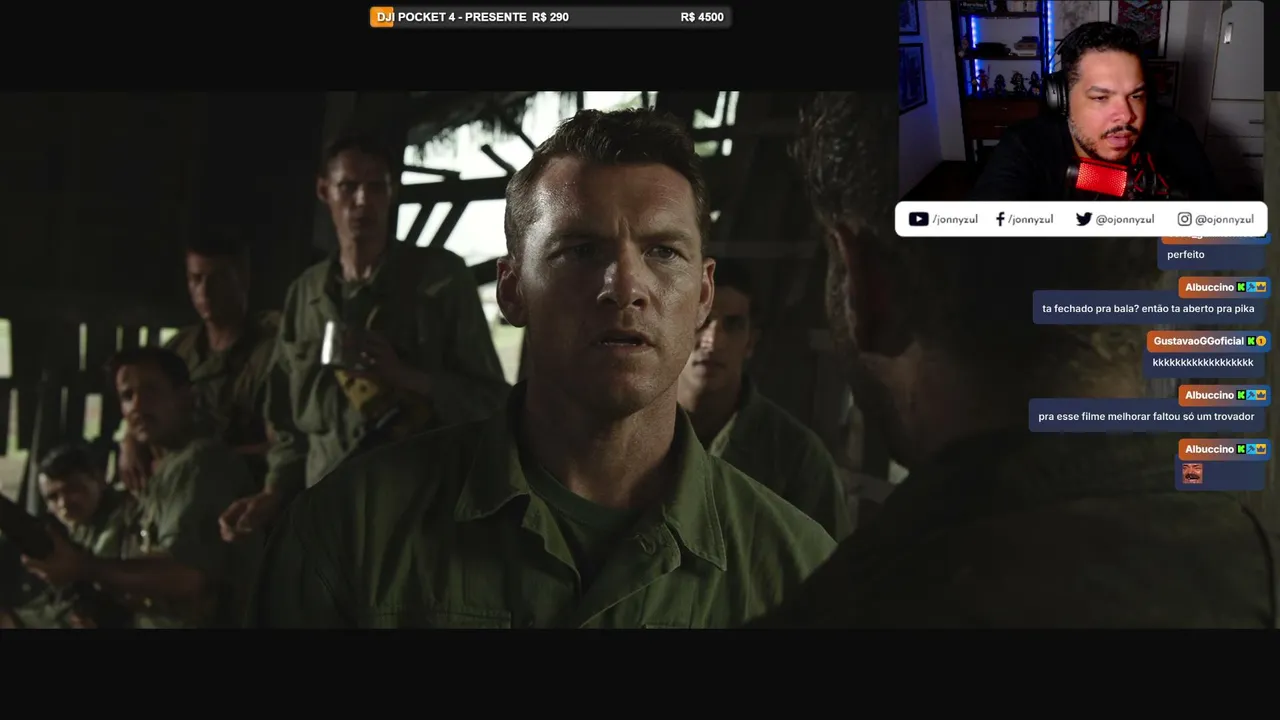Click the red microphone in the webcam feed
1280x720 pixels.
coord(1103,180)
